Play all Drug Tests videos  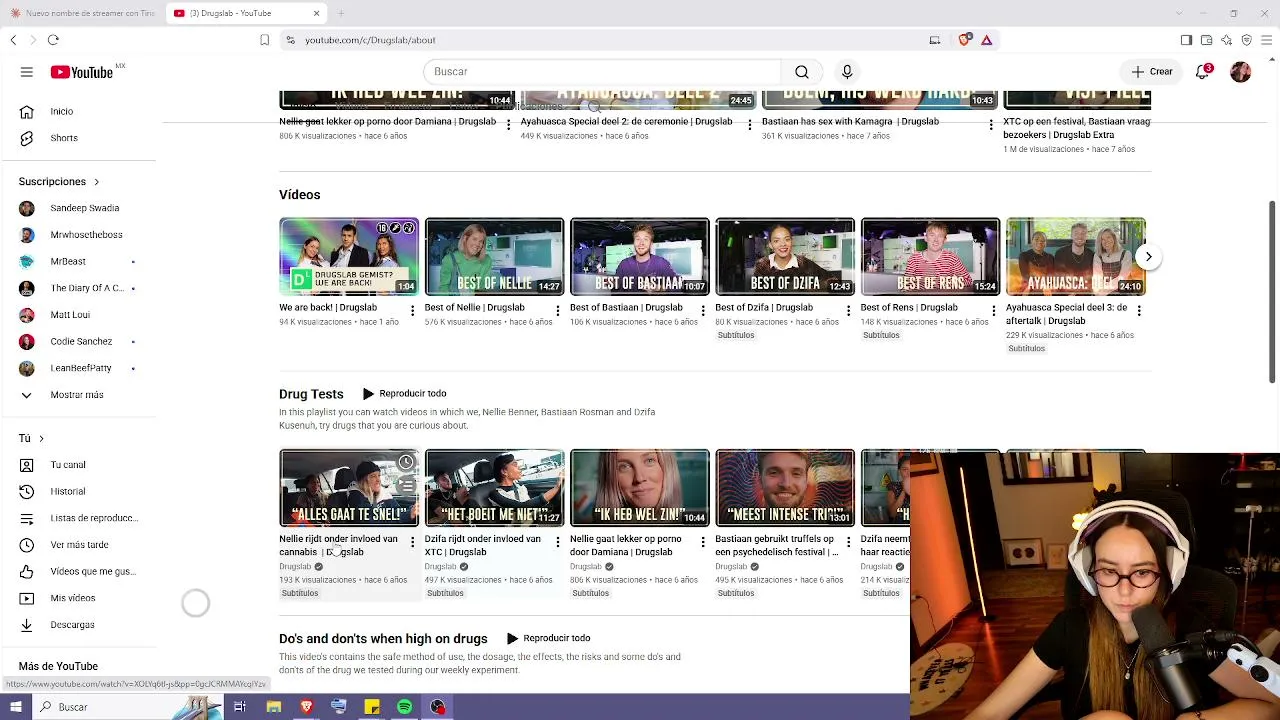tap(404, 394)
